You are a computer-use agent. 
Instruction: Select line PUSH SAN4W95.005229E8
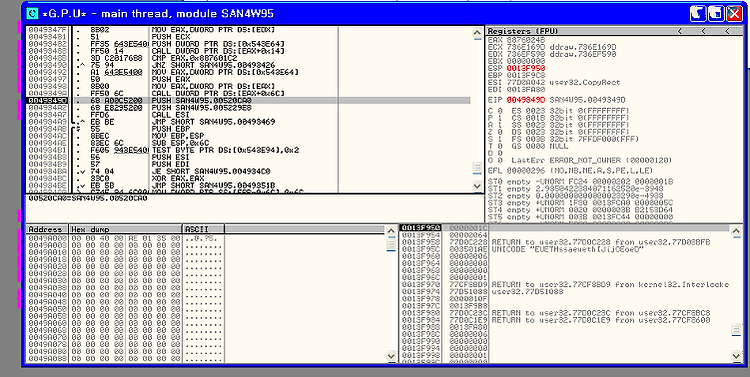pyautogui.click(x=201, y=108)
